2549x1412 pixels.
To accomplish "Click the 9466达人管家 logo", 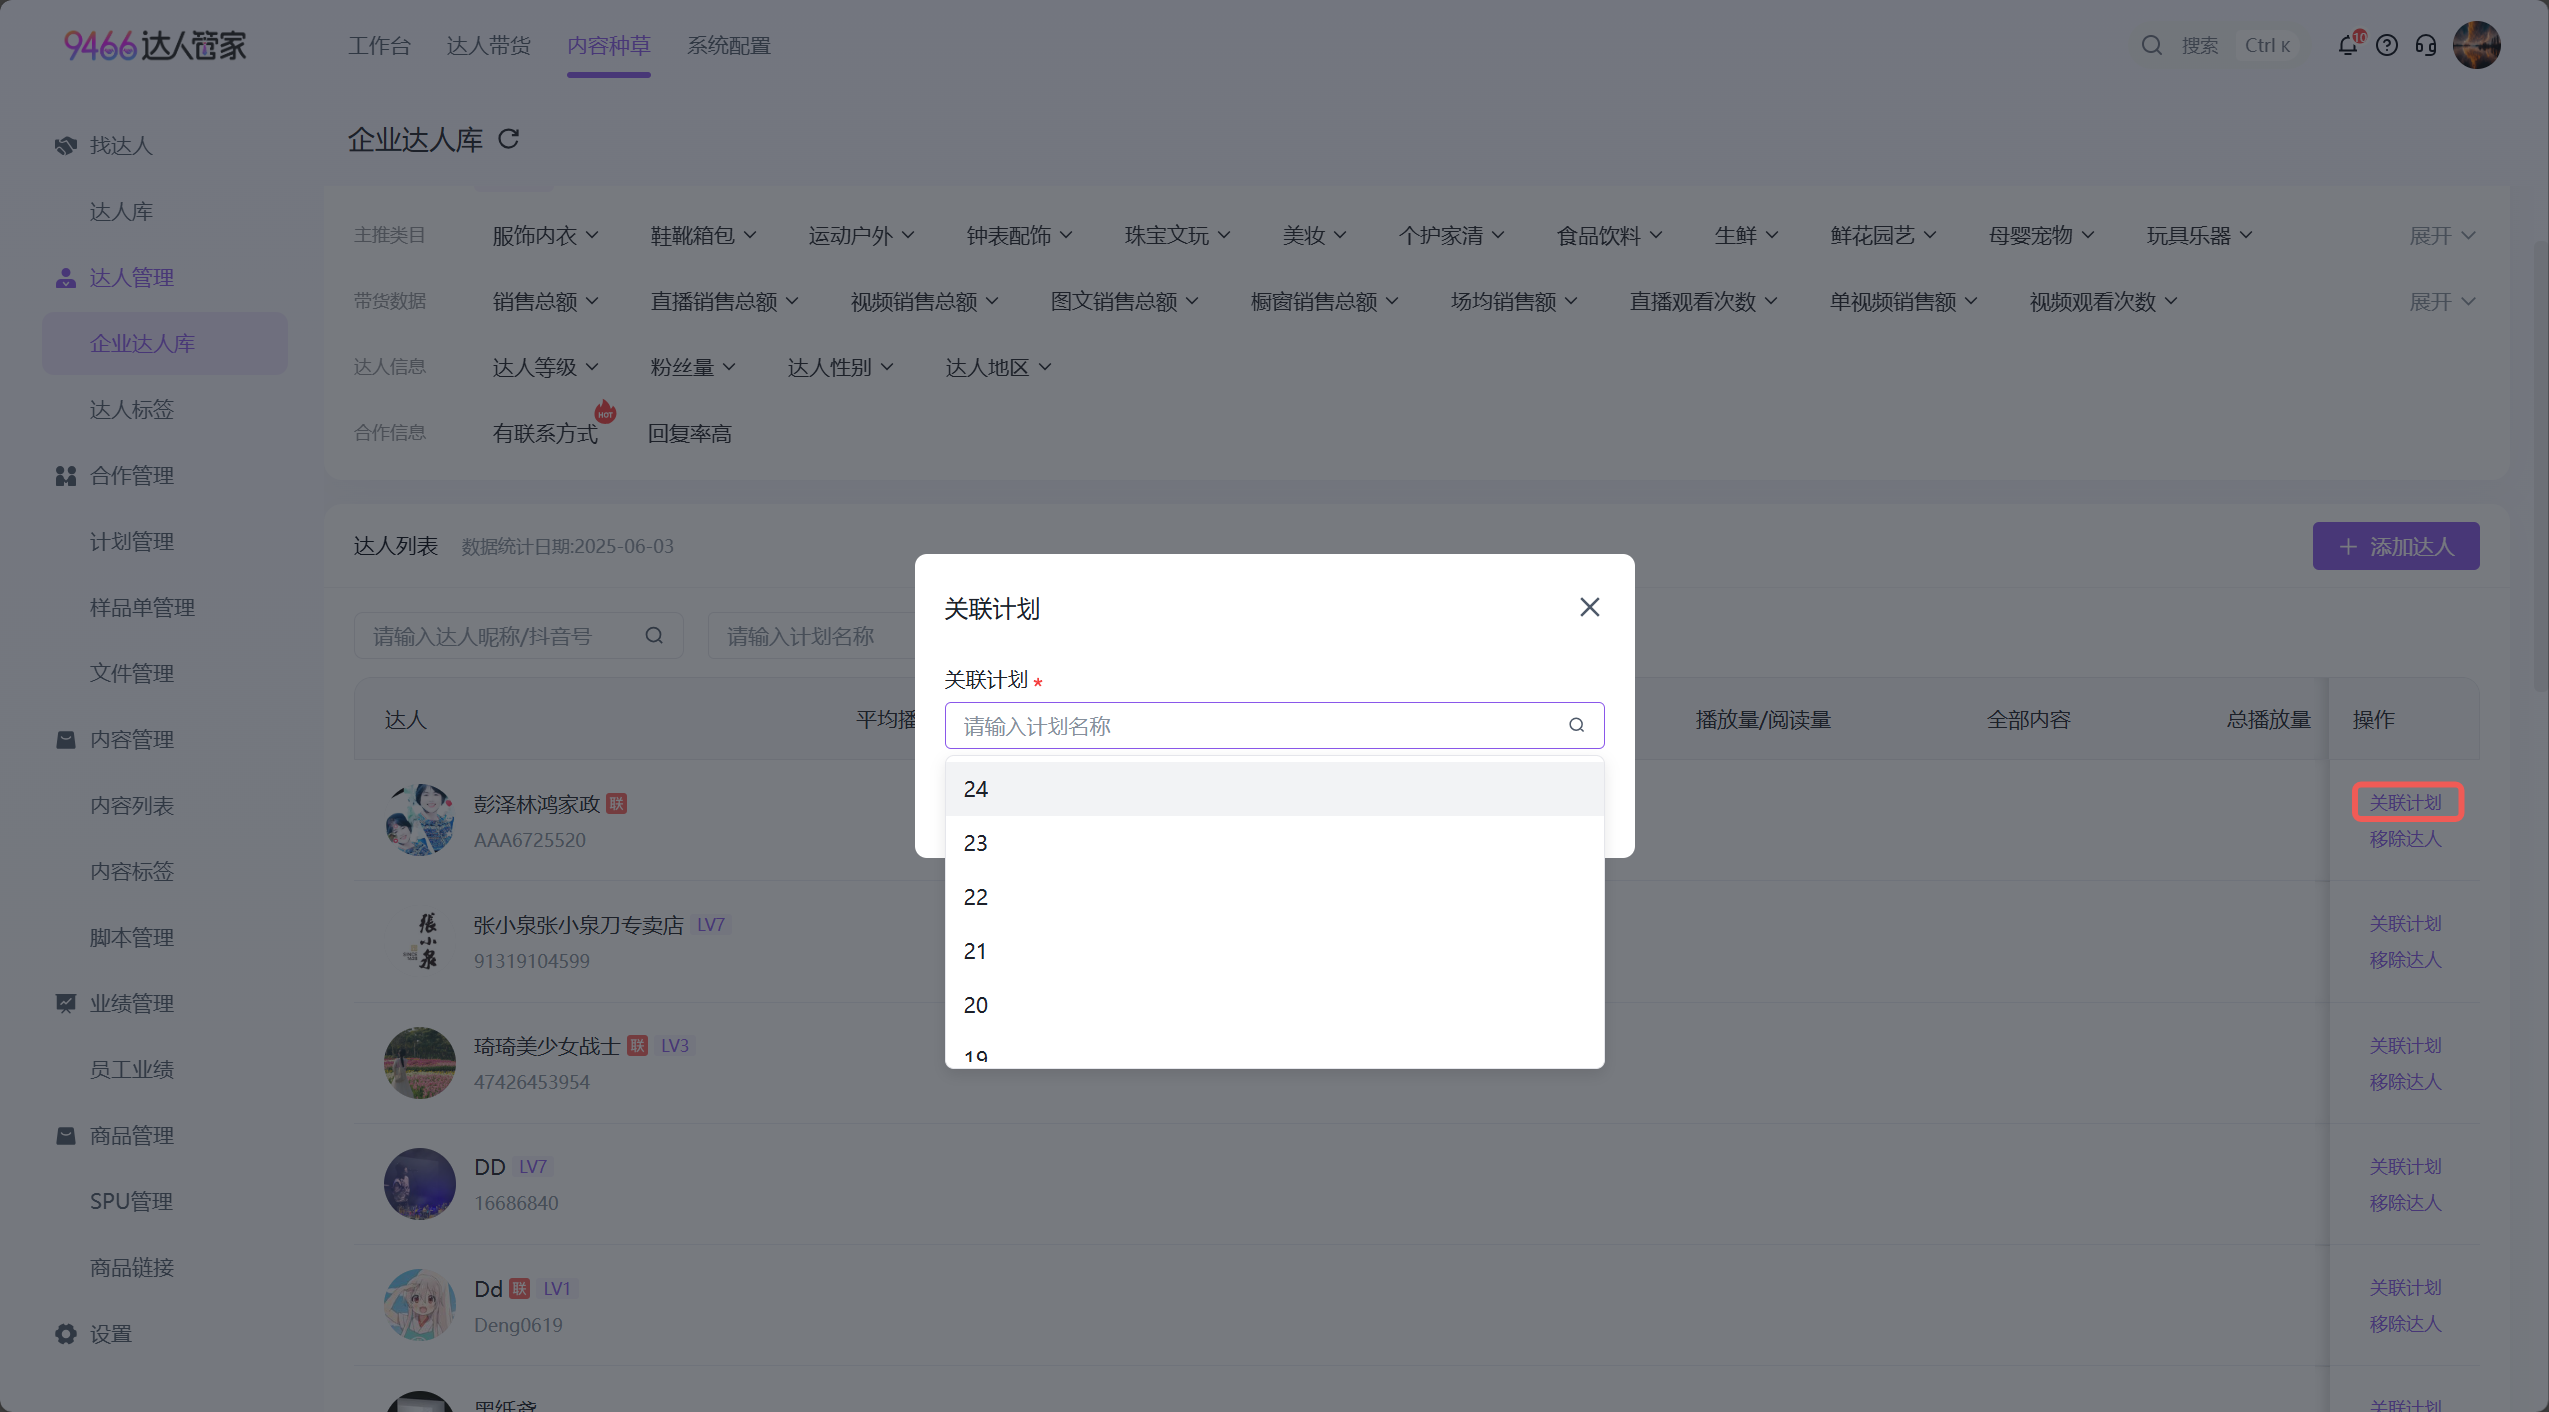I will [155, 46].
